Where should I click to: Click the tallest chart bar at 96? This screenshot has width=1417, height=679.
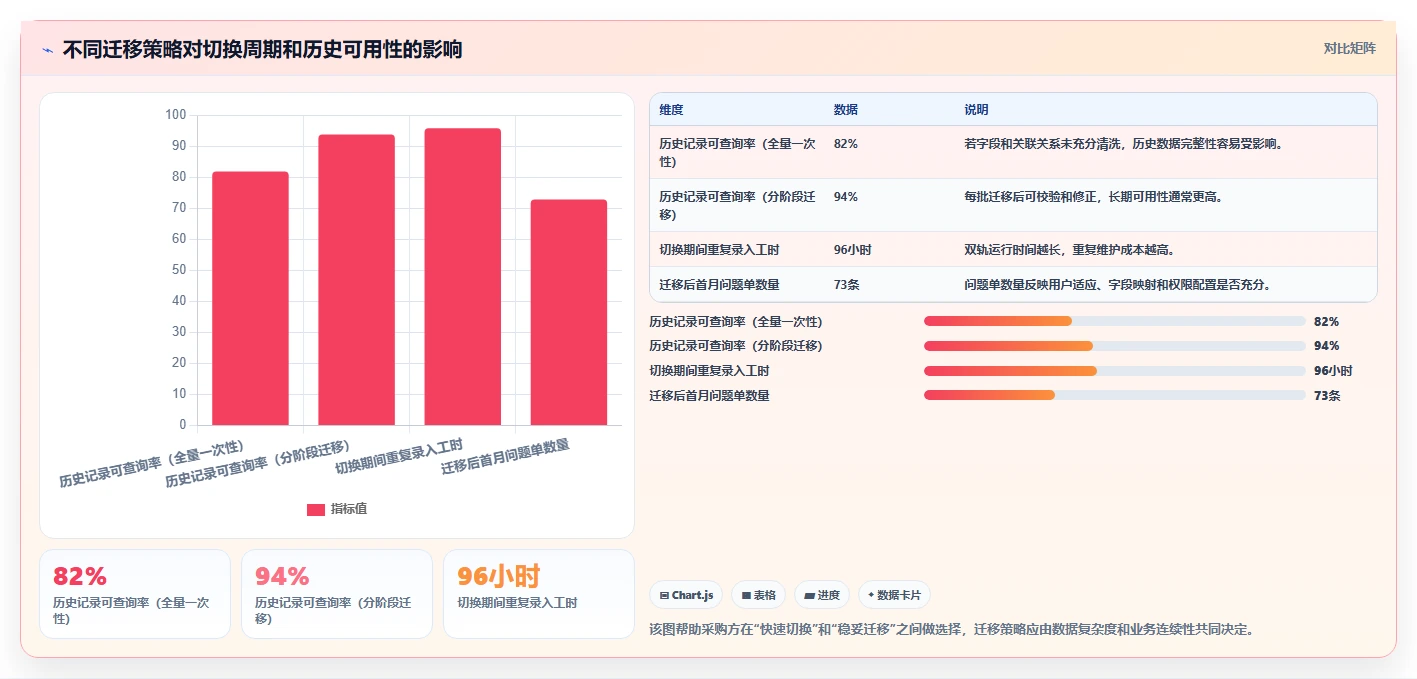click(x=462, y=277)
